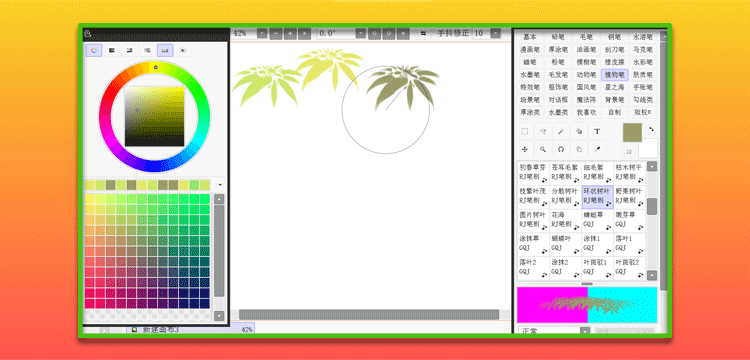Screen dimensions: 750x360
Task: Select the hand pan tool
Action: click(x=579, y=149)
